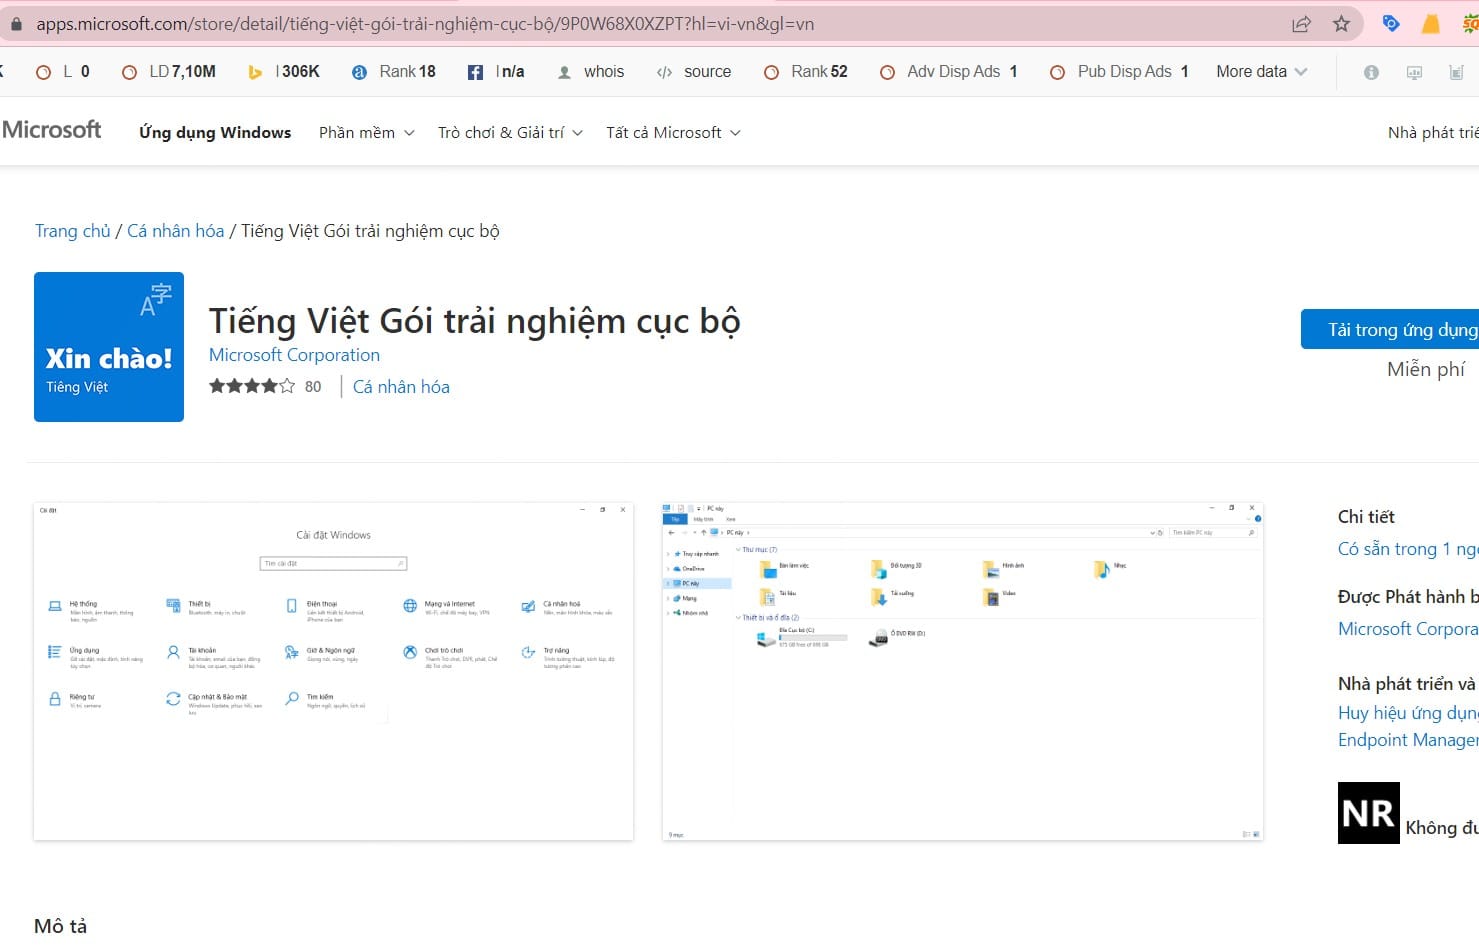Click the whois person icon
This screenshot has height=951, width=1479.
pyautogui.click(x=564, y=72)
